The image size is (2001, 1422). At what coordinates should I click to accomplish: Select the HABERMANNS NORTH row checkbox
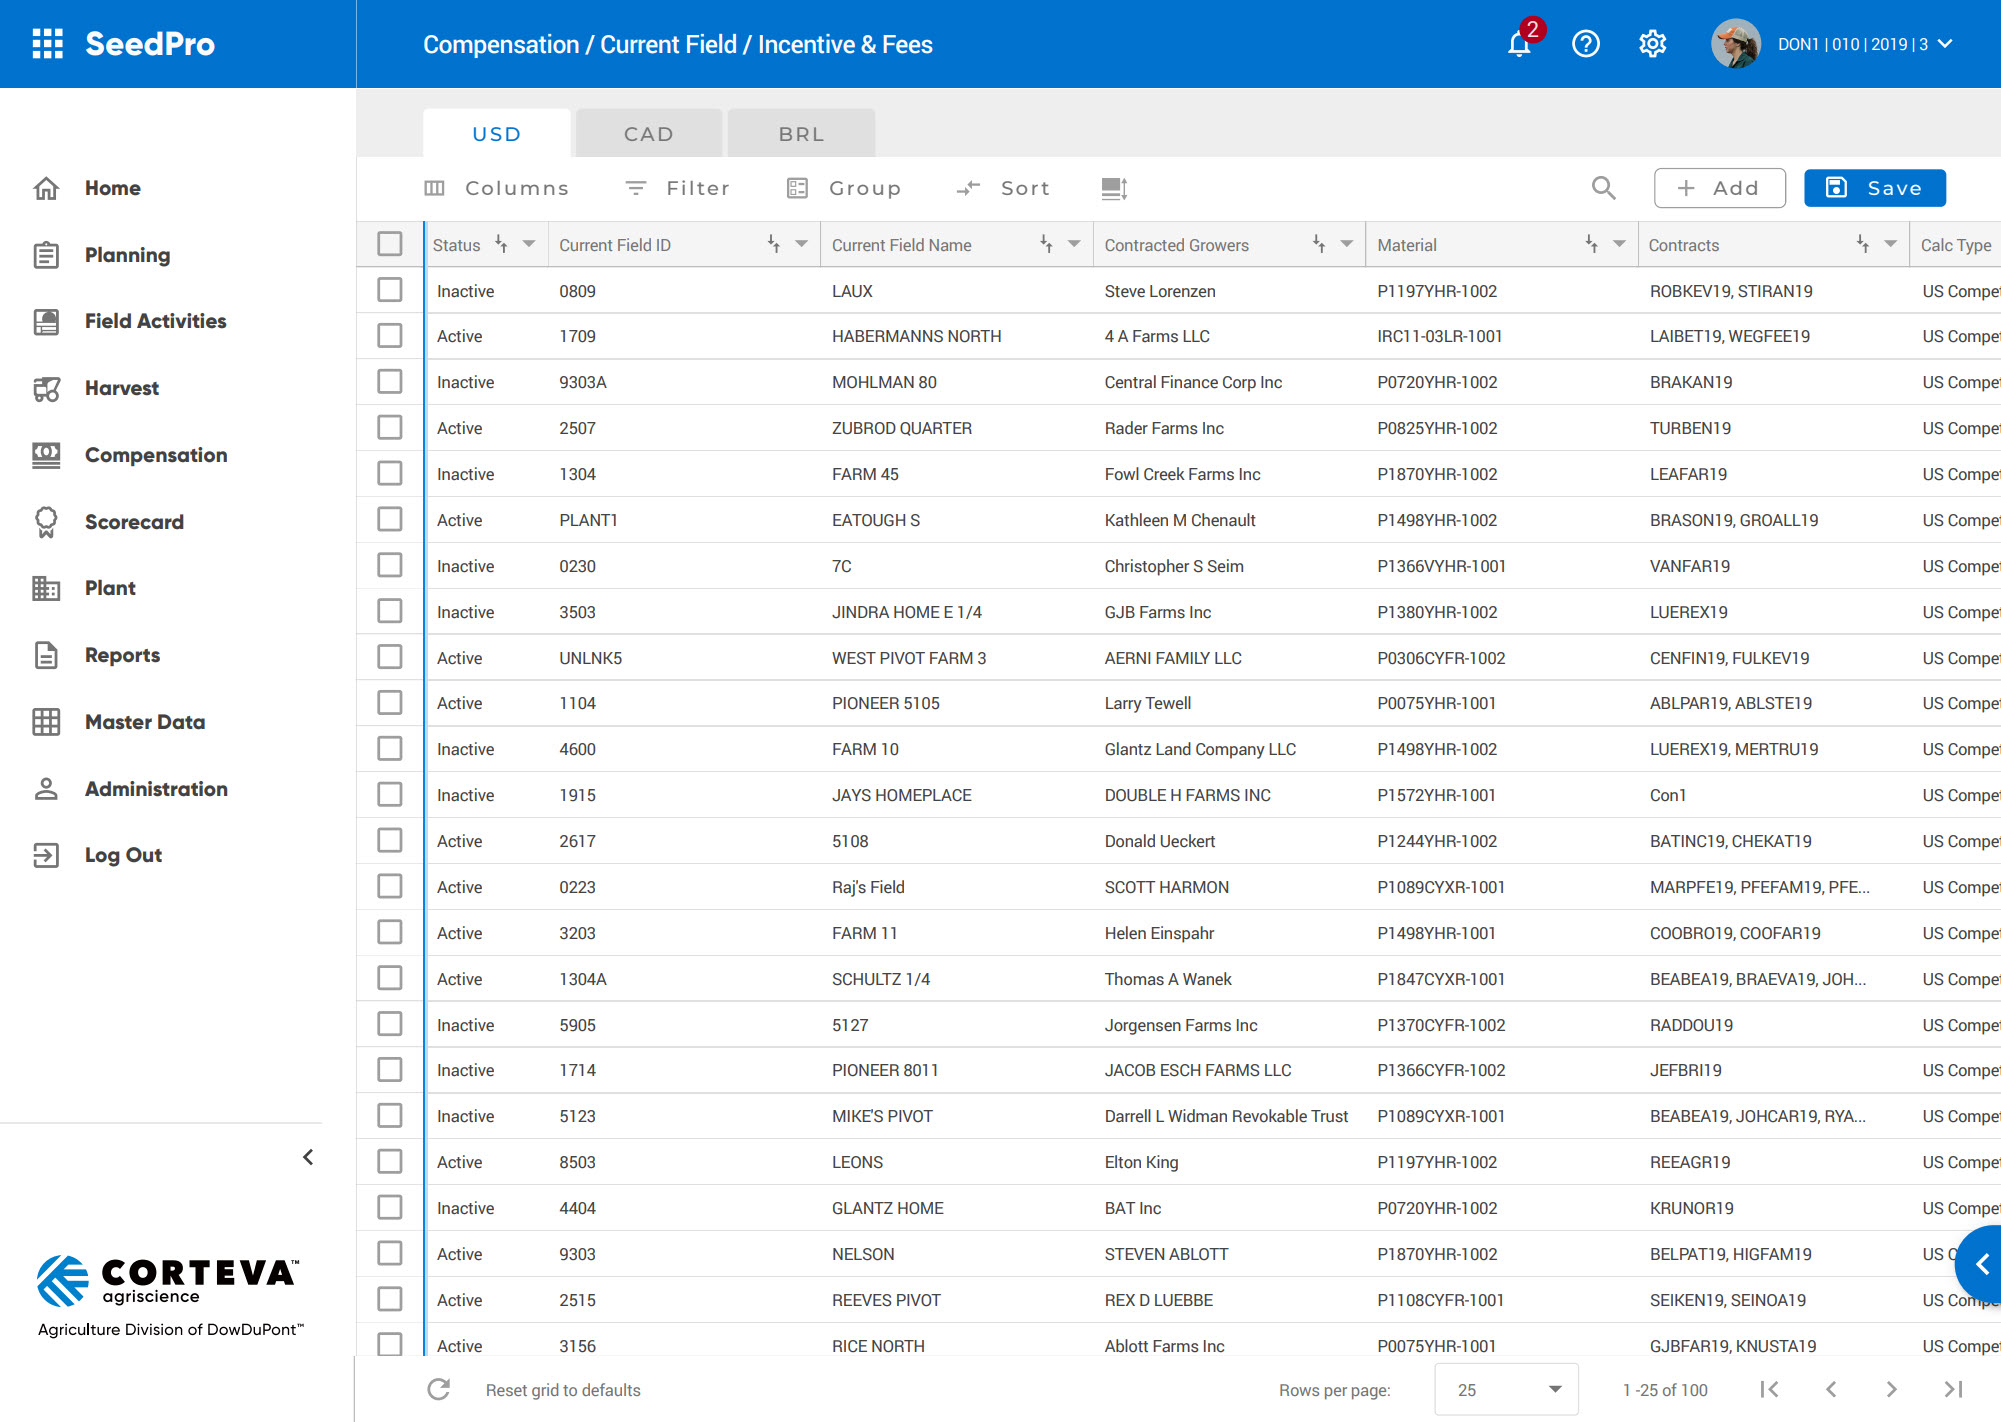pyautogui.click(x=390, y=336)
